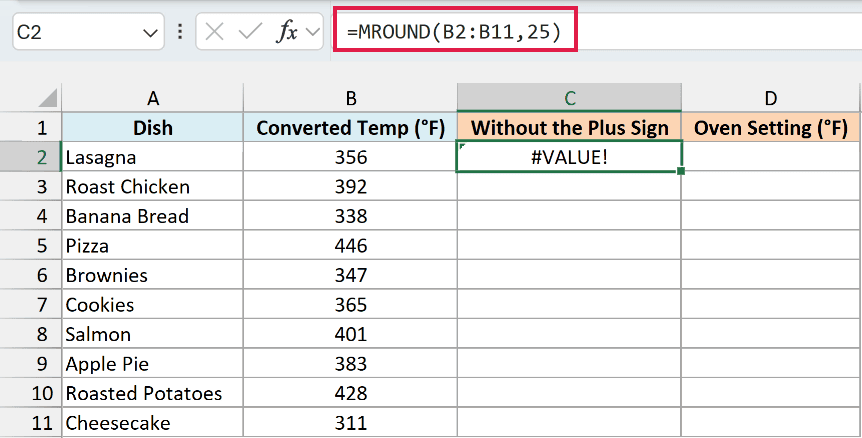
Task: Click the green fill handle of cell C2
Action: point(681,171)
